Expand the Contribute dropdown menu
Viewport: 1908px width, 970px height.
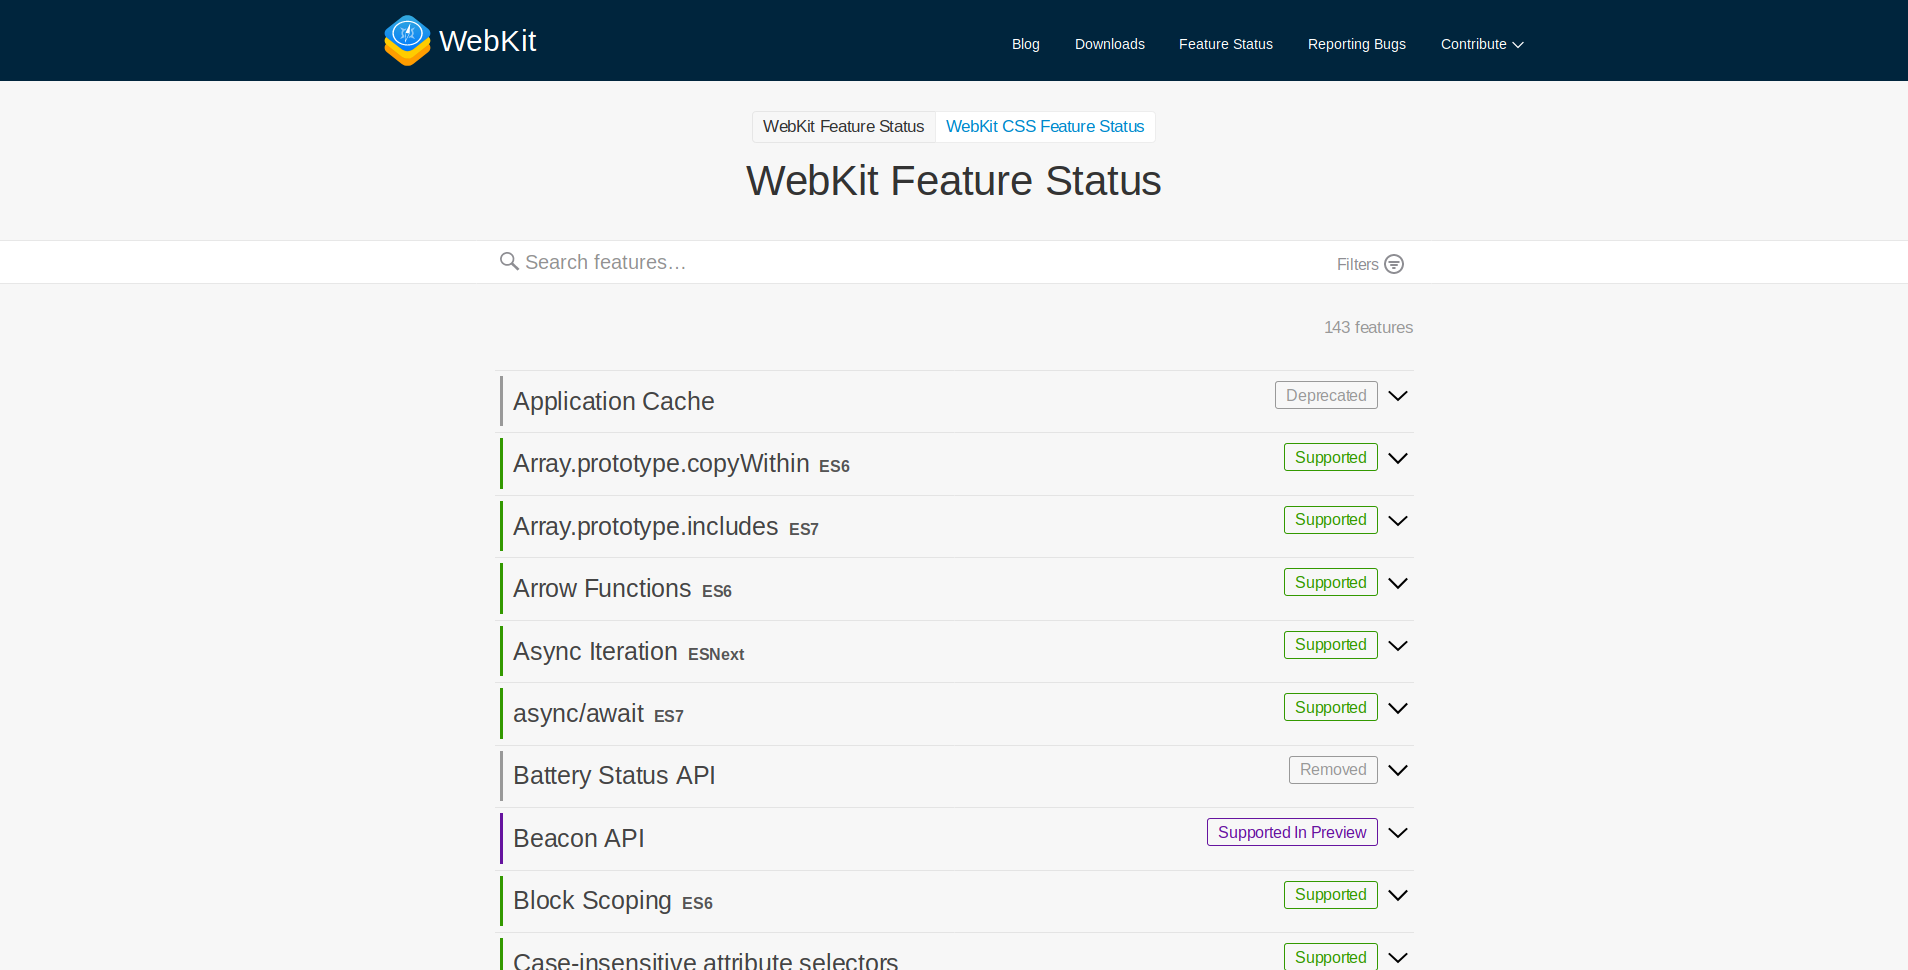point(1482,44)
